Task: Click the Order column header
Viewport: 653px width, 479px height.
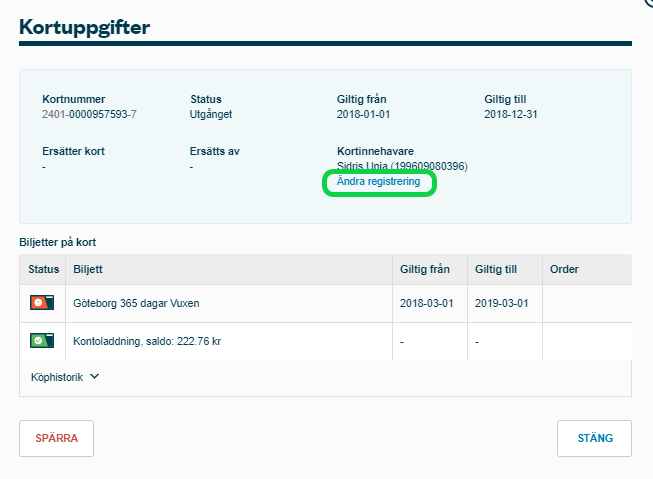Action: (x=564, y=269)
